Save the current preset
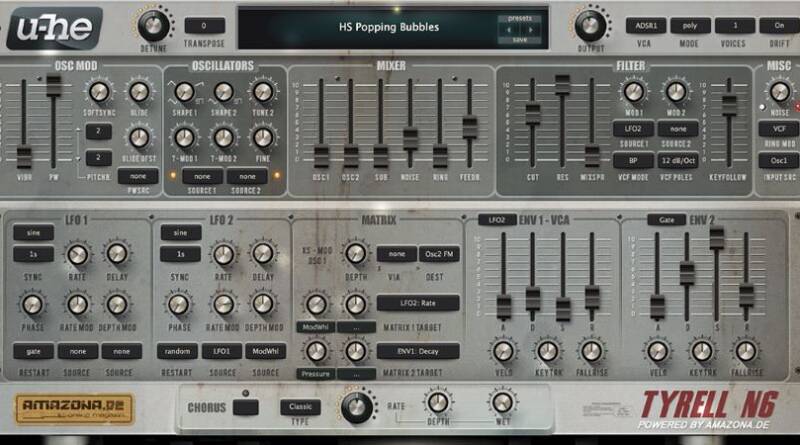800x445 pixels. click(x=520, y=40)
